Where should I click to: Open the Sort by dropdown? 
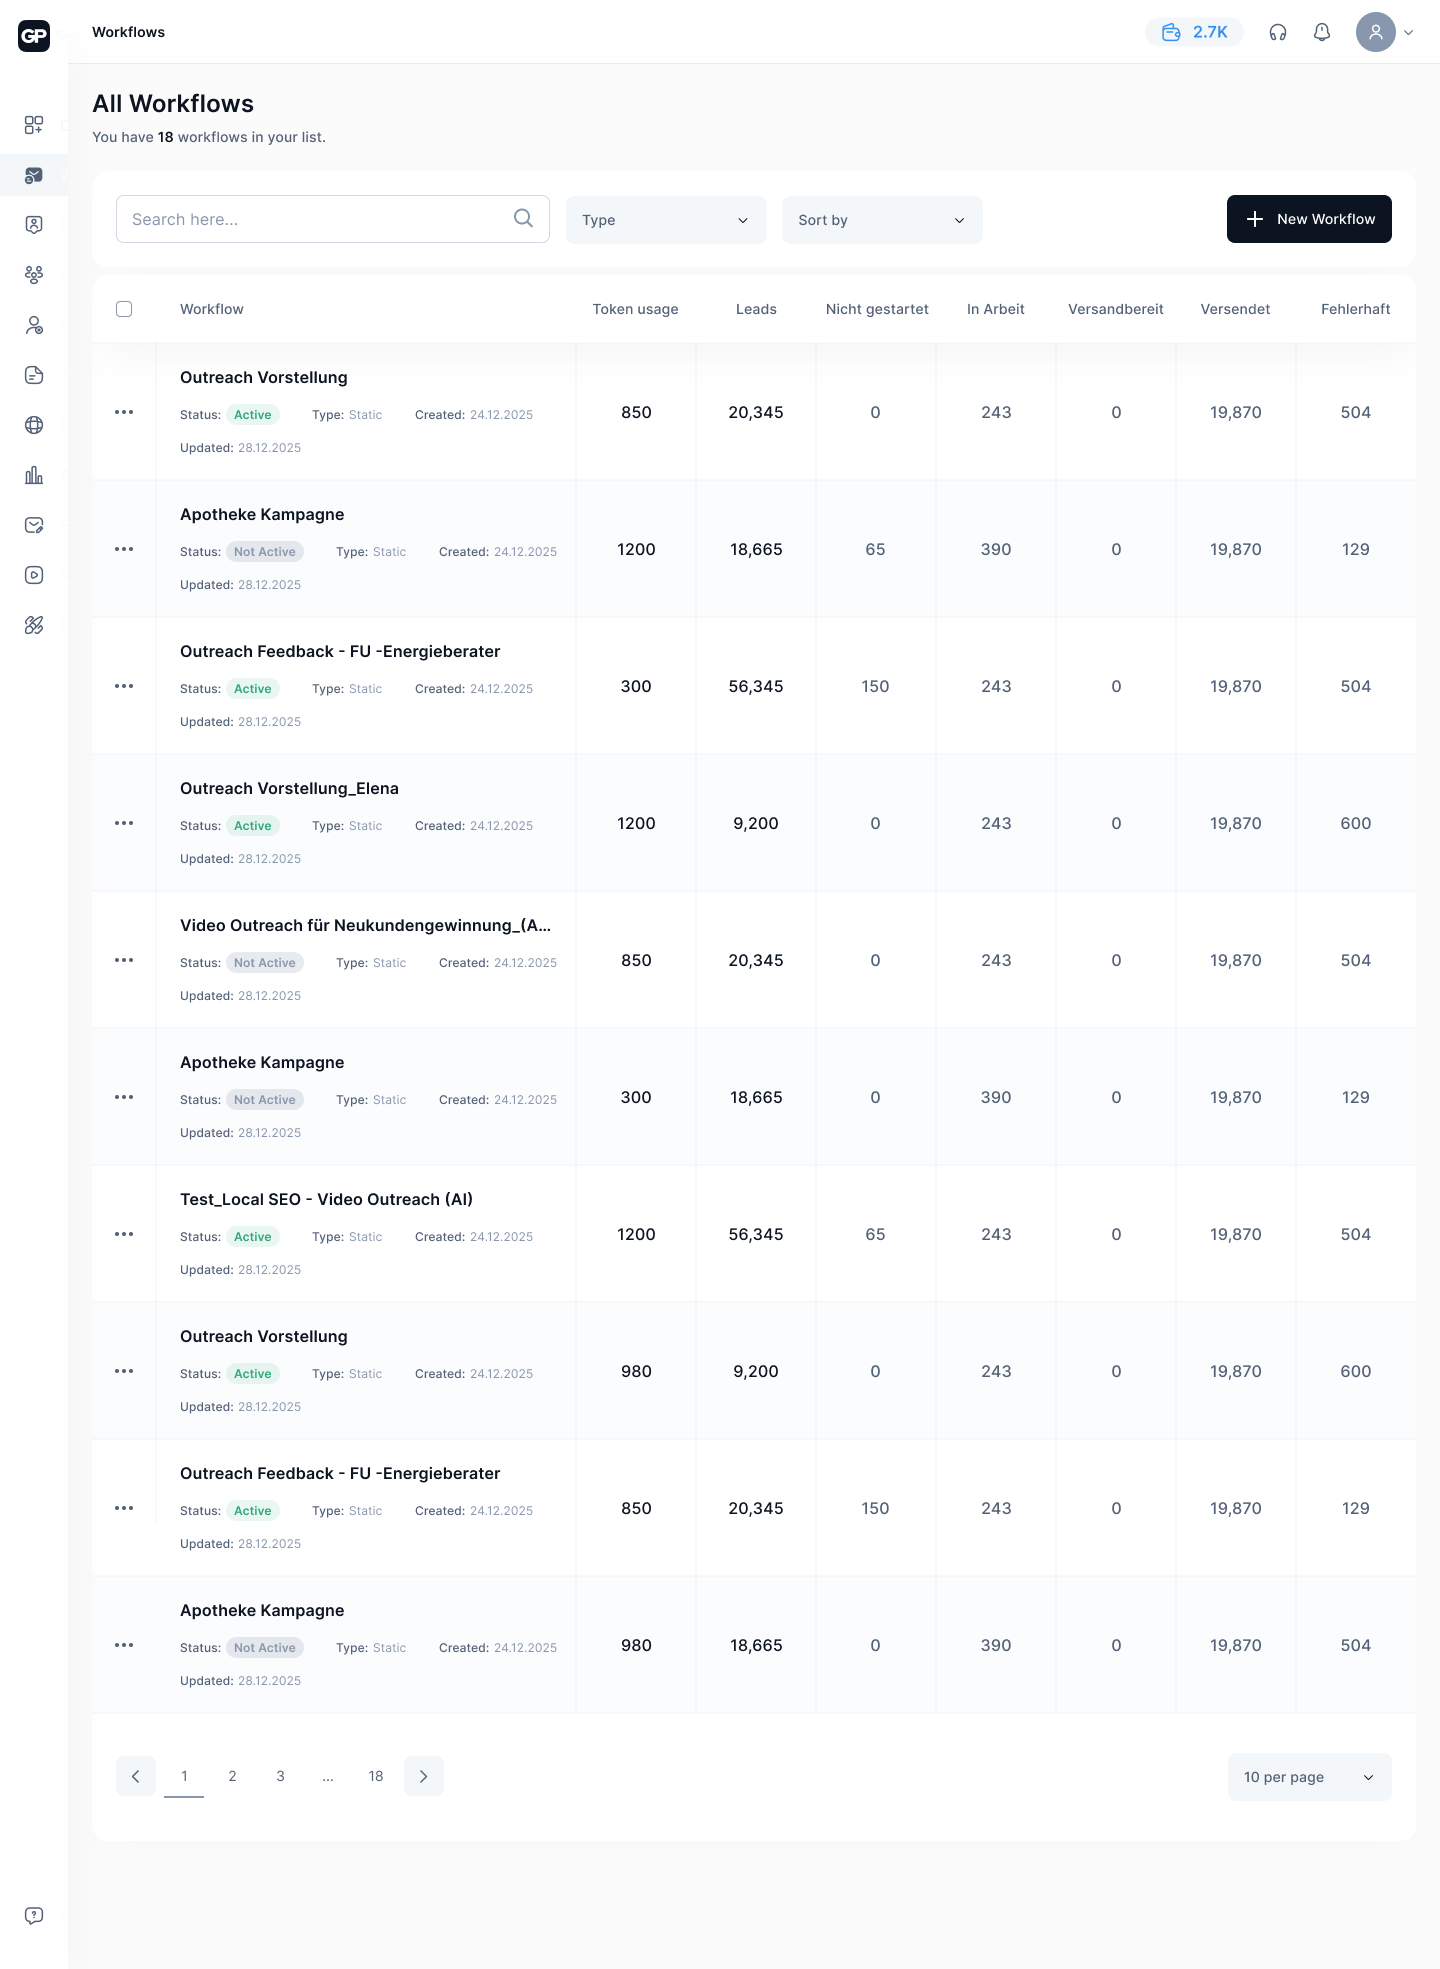tap(882, 220)
